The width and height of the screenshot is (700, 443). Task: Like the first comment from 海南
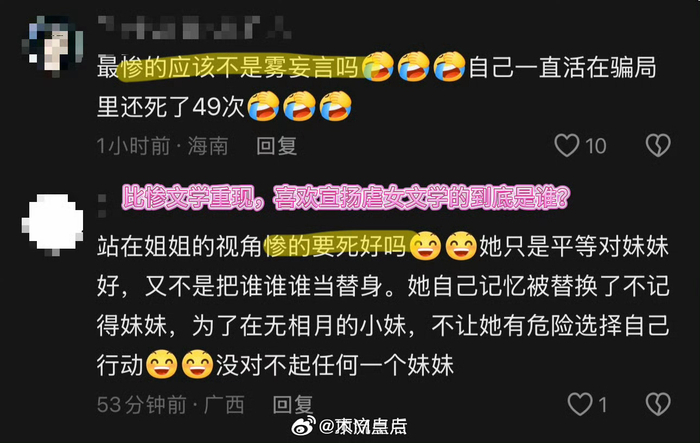click(x=567, y=146)
